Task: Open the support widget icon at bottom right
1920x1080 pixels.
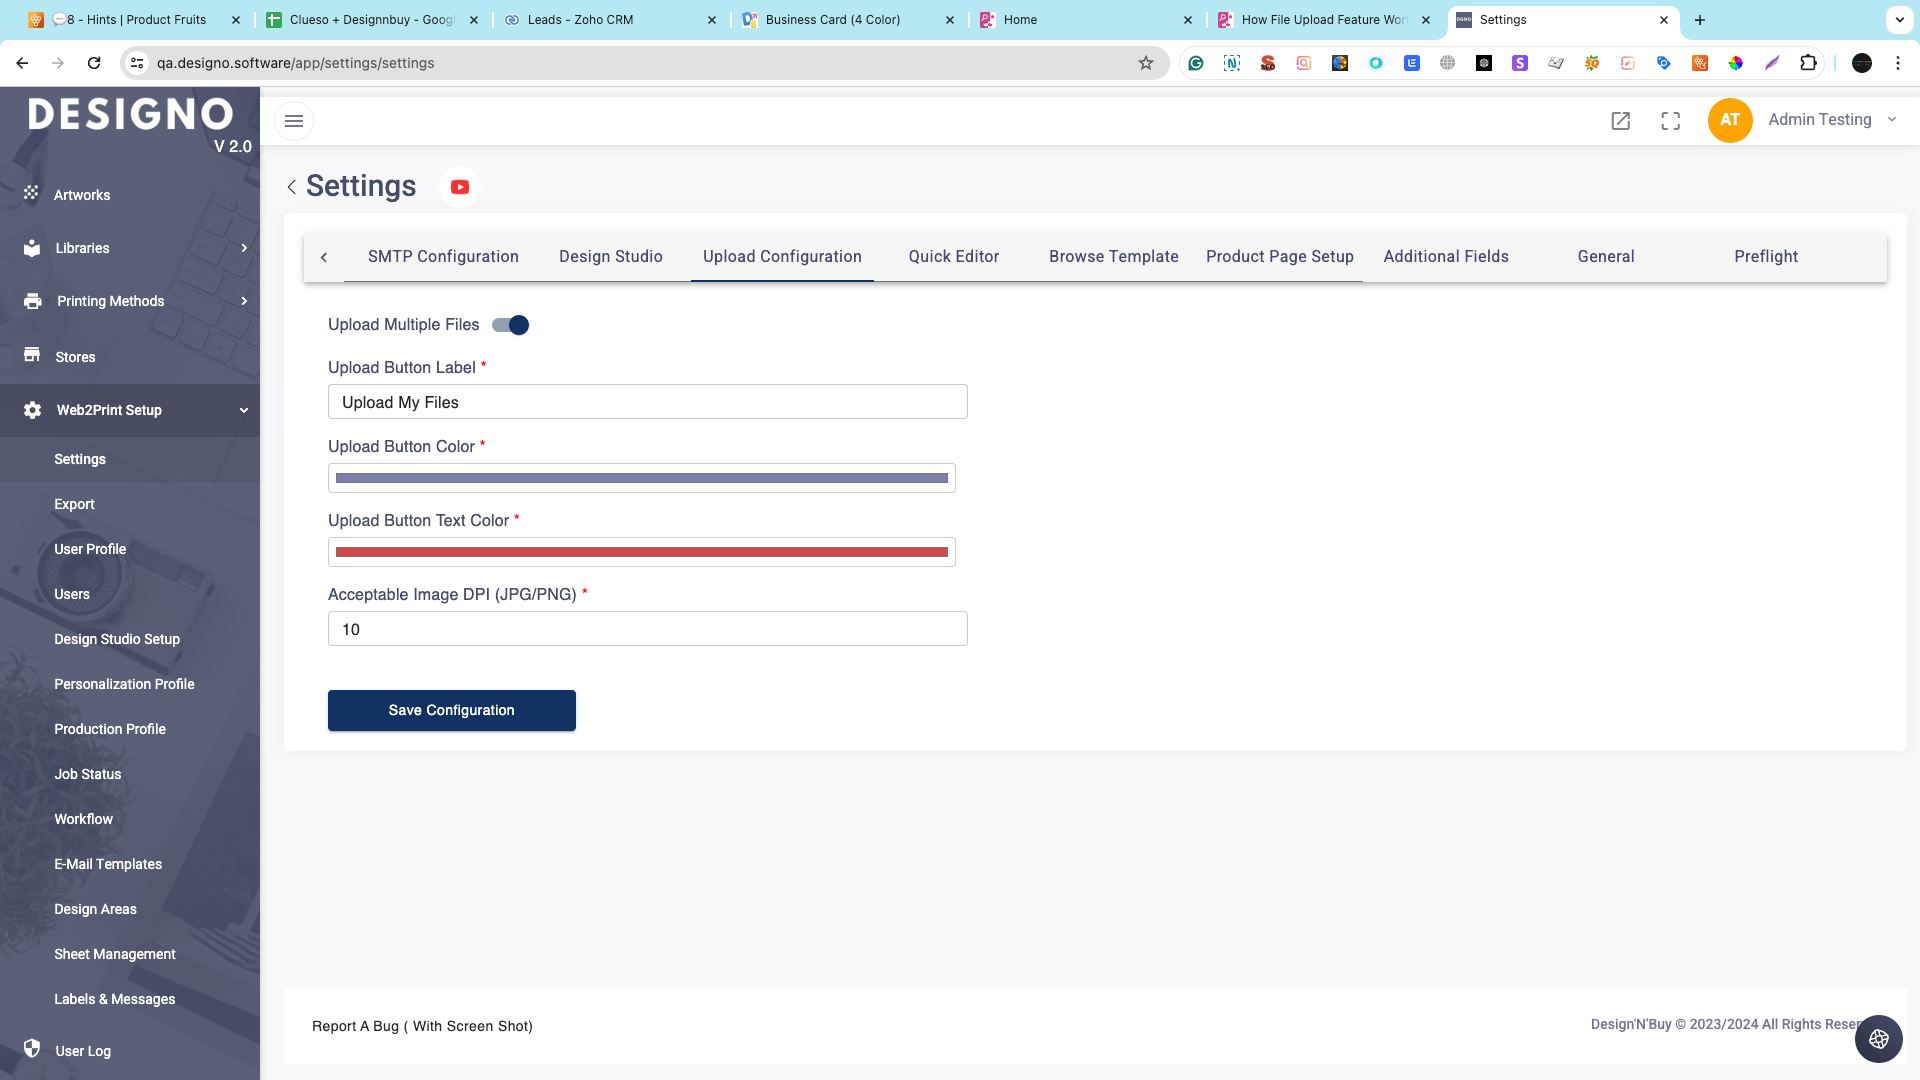Action: [1878, 1039]
